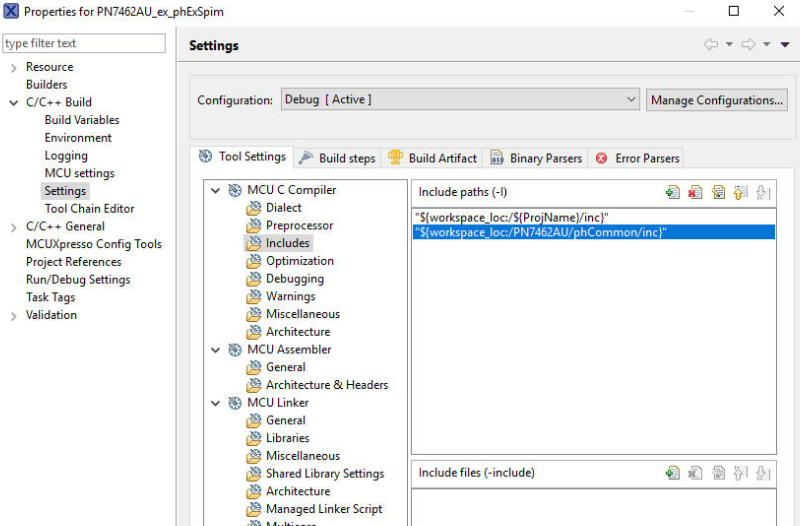
Task: Open back history dropdown arrow
Action: pyautogui.click(x=729, y=44)
